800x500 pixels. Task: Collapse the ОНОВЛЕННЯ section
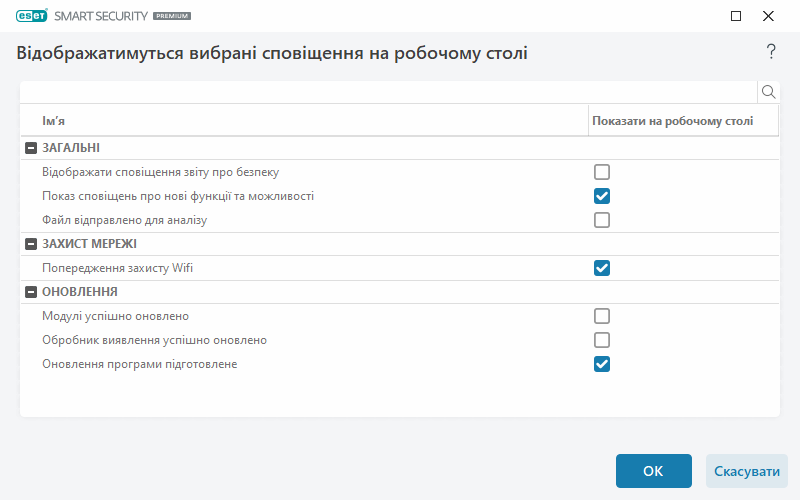point(31,292)
